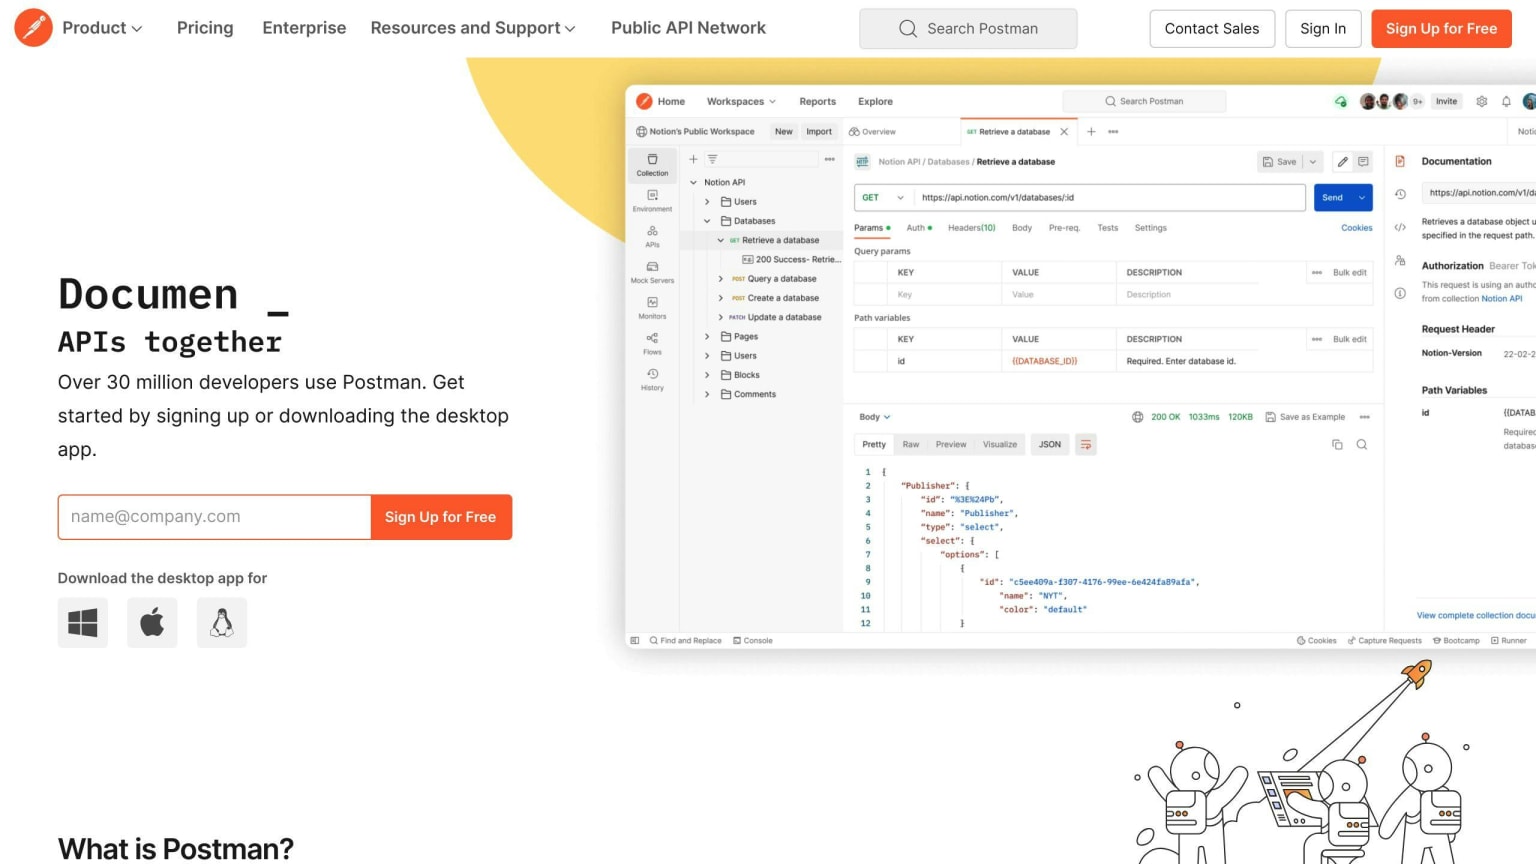This screenshot has height=864, width=1536.
Task: Download the Windows desktop app
Action: pyautogui.click(x=83, y=623)
